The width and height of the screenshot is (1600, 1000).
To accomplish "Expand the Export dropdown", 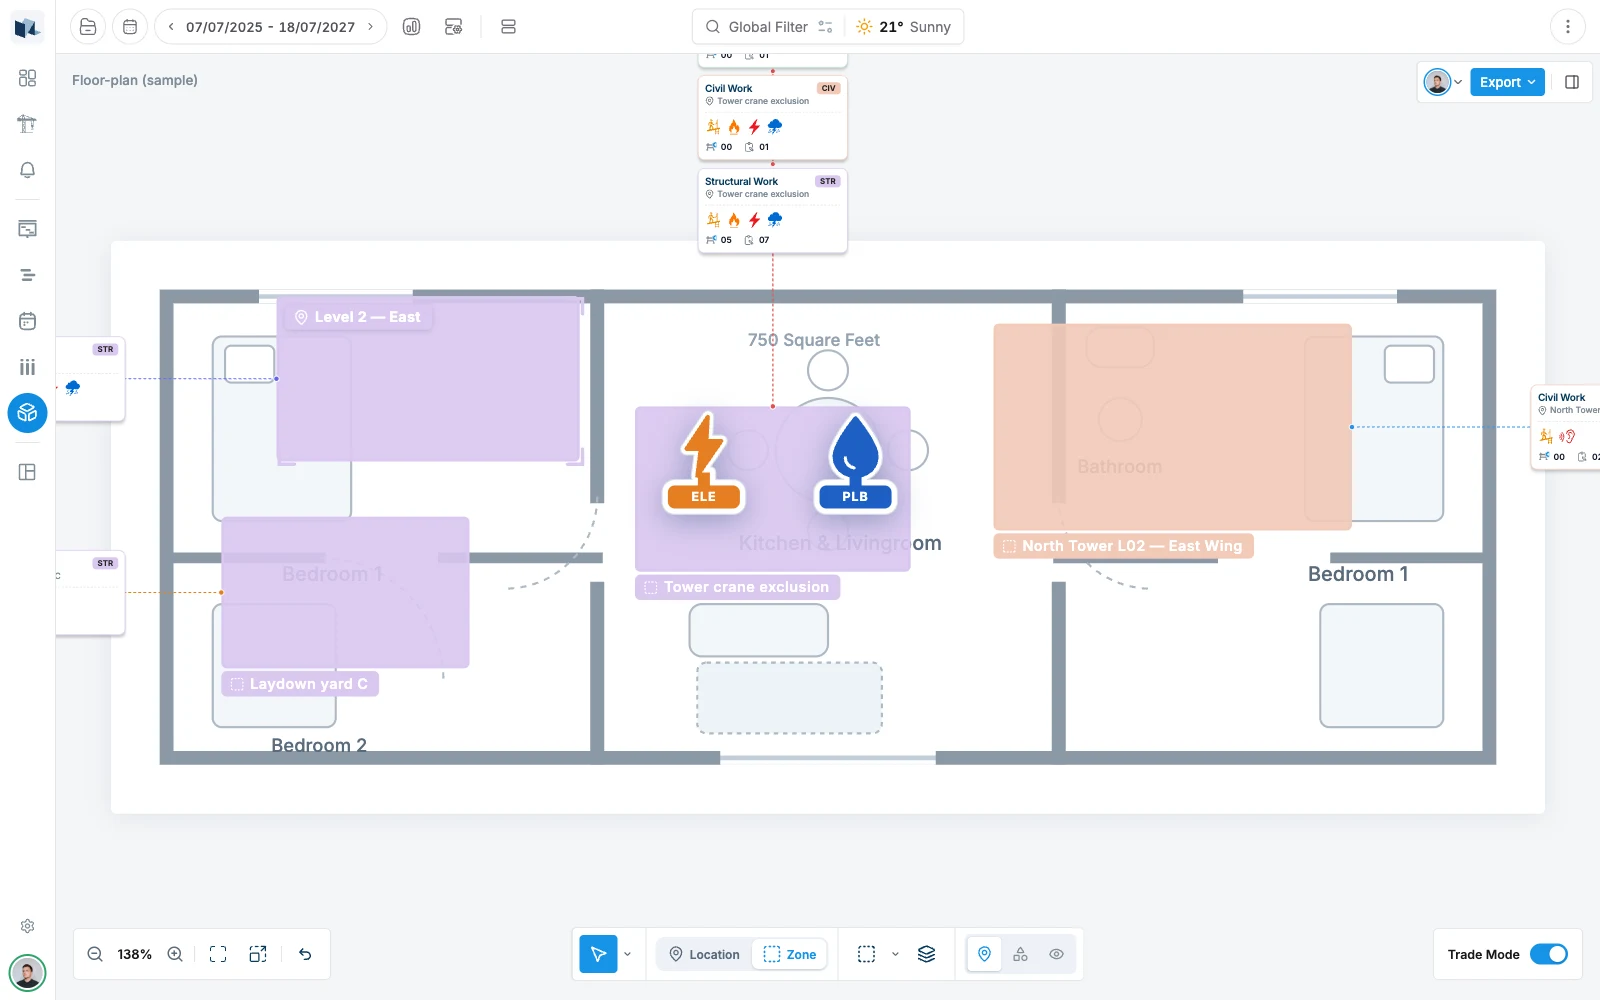I will point(1507,82).
